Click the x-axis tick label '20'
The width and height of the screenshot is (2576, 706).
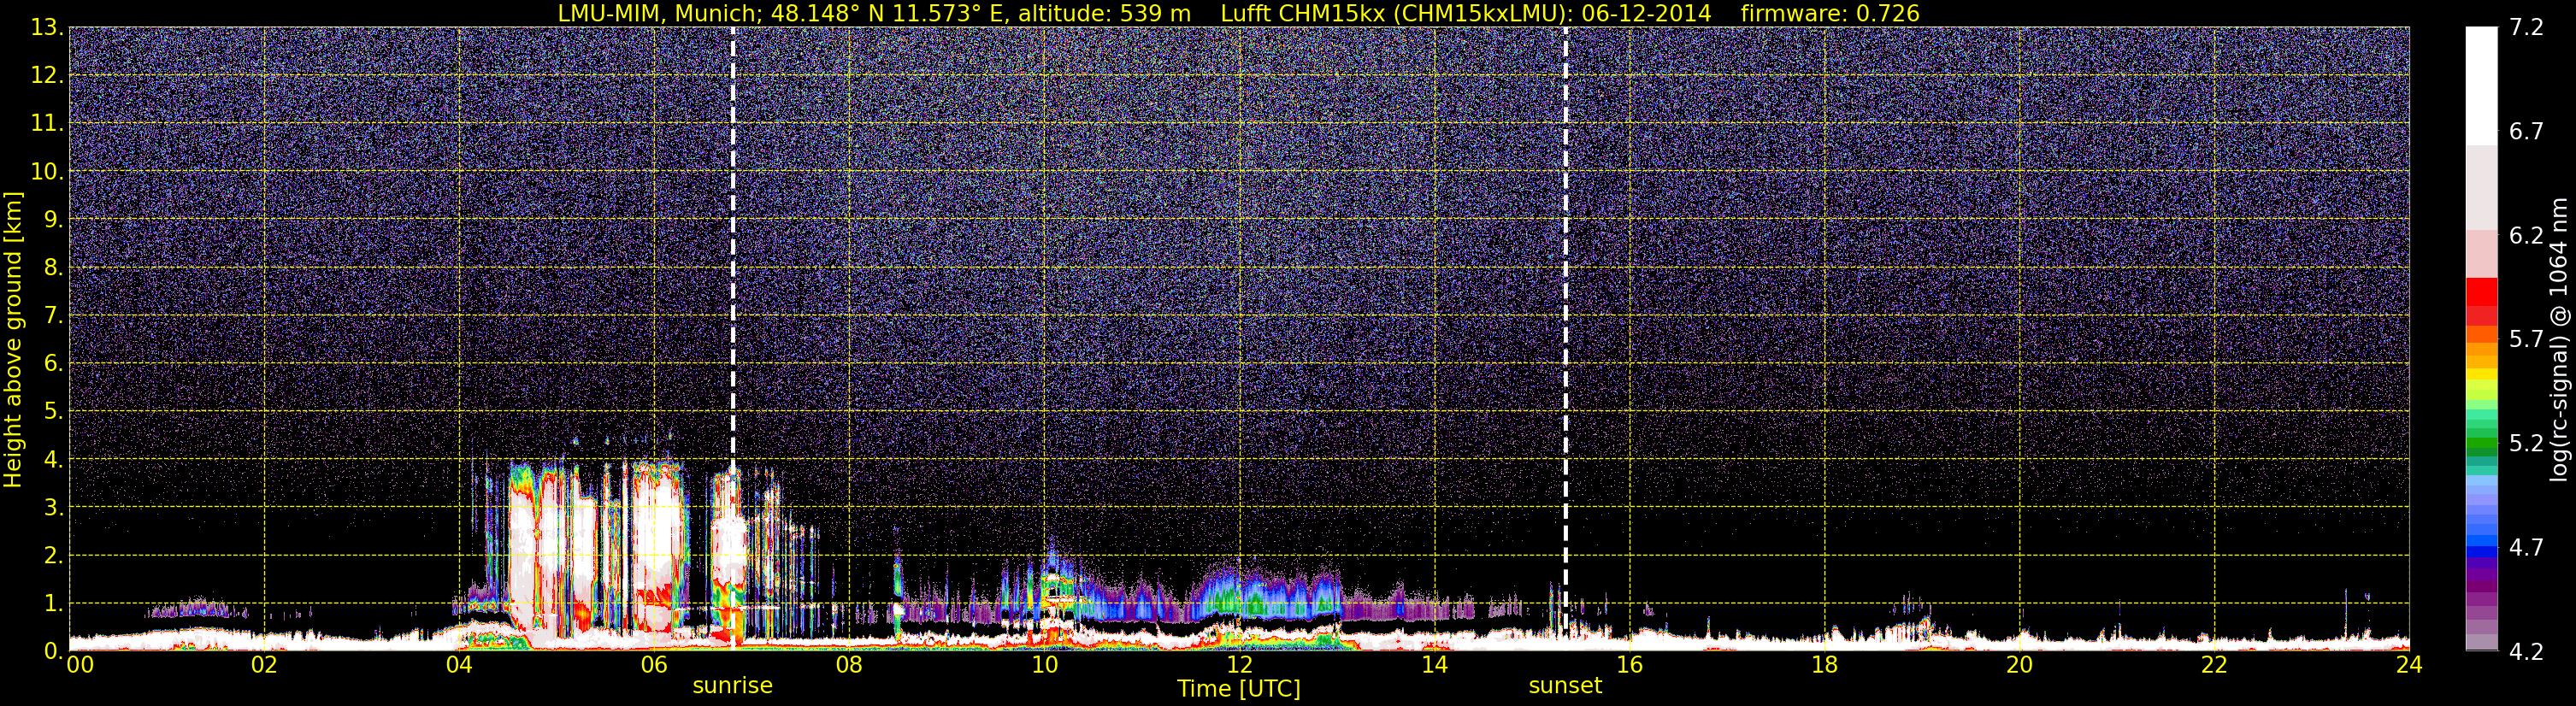2019,665
